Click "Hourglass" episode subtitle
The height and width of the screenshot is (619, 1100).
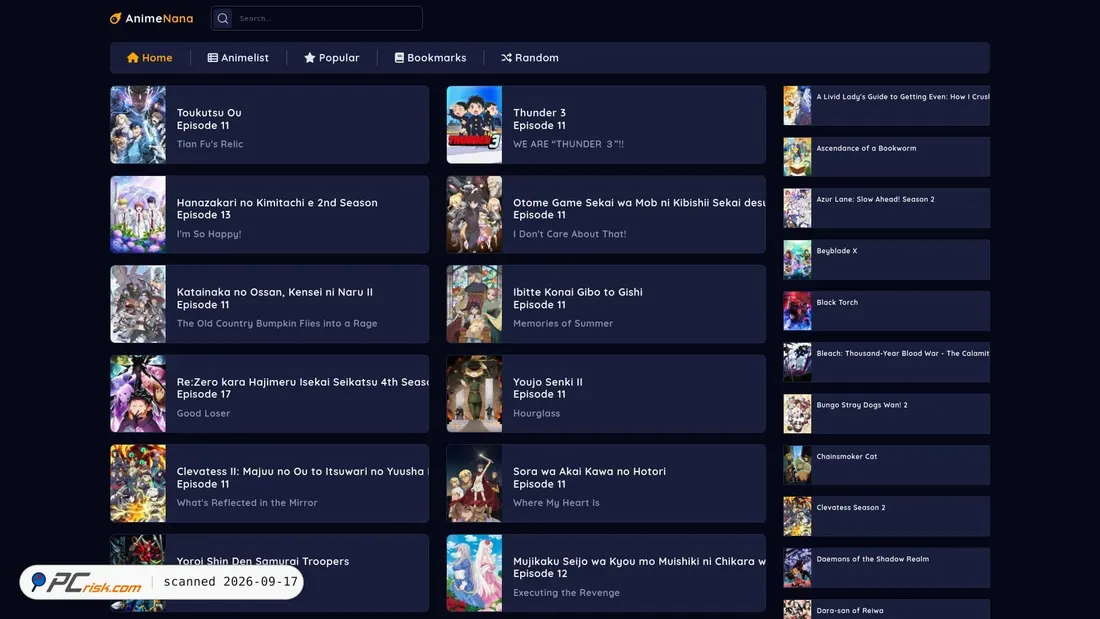537,413
